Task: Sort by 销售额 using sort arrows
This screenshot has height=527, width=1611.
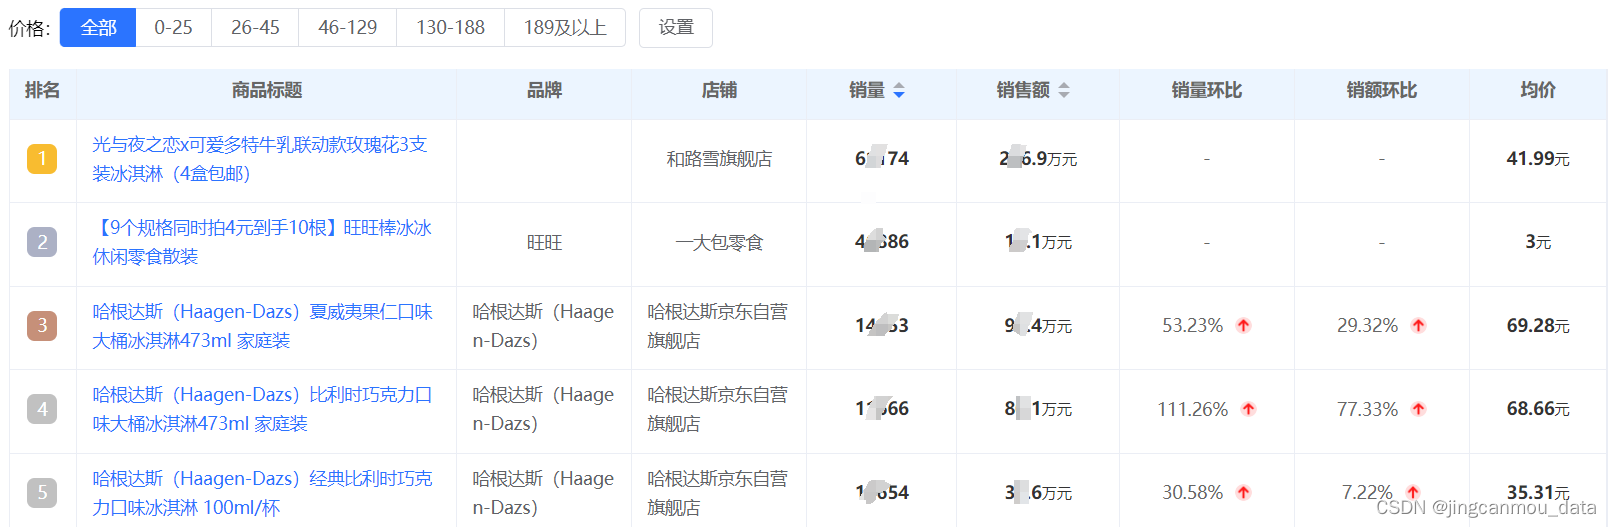Action: pos(1064,91)
